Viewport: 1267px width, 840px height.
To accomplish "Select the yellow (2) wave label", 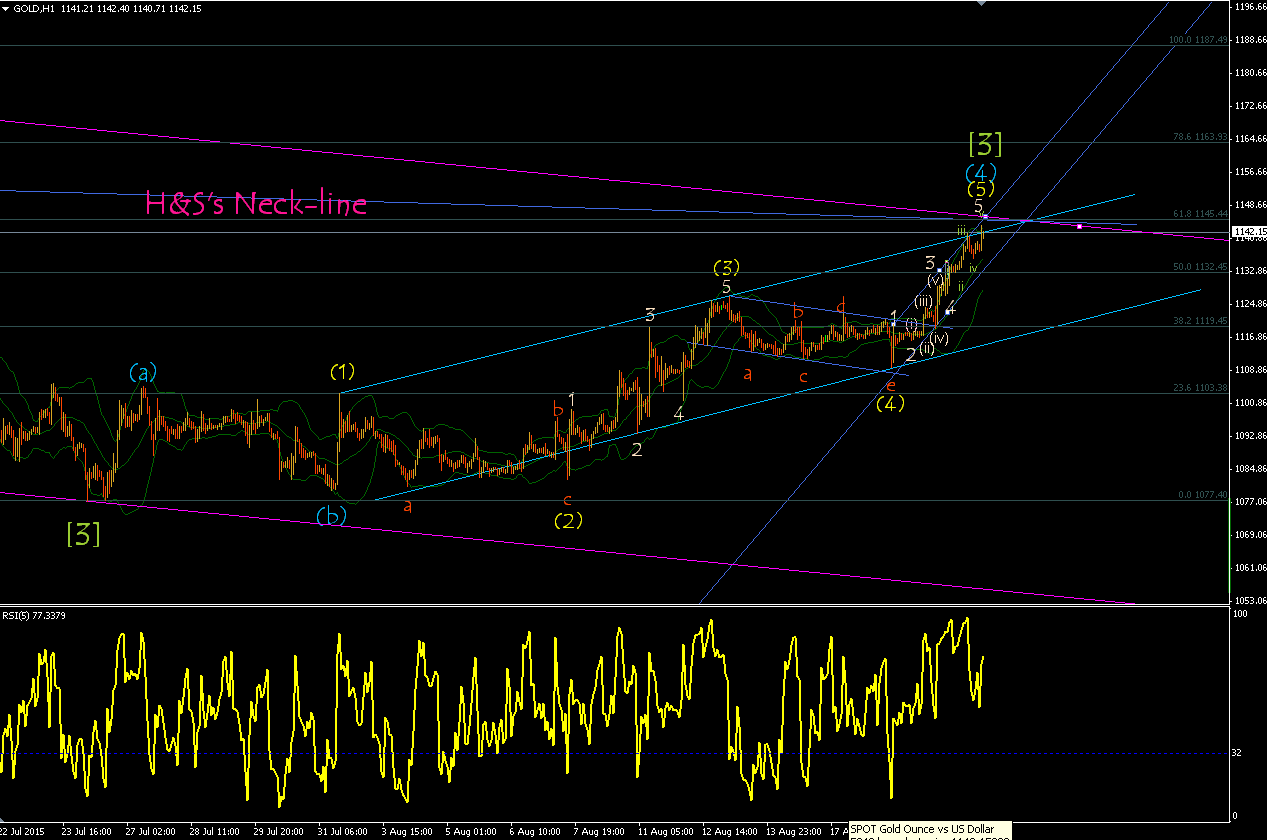I will [x=568, y=520].
